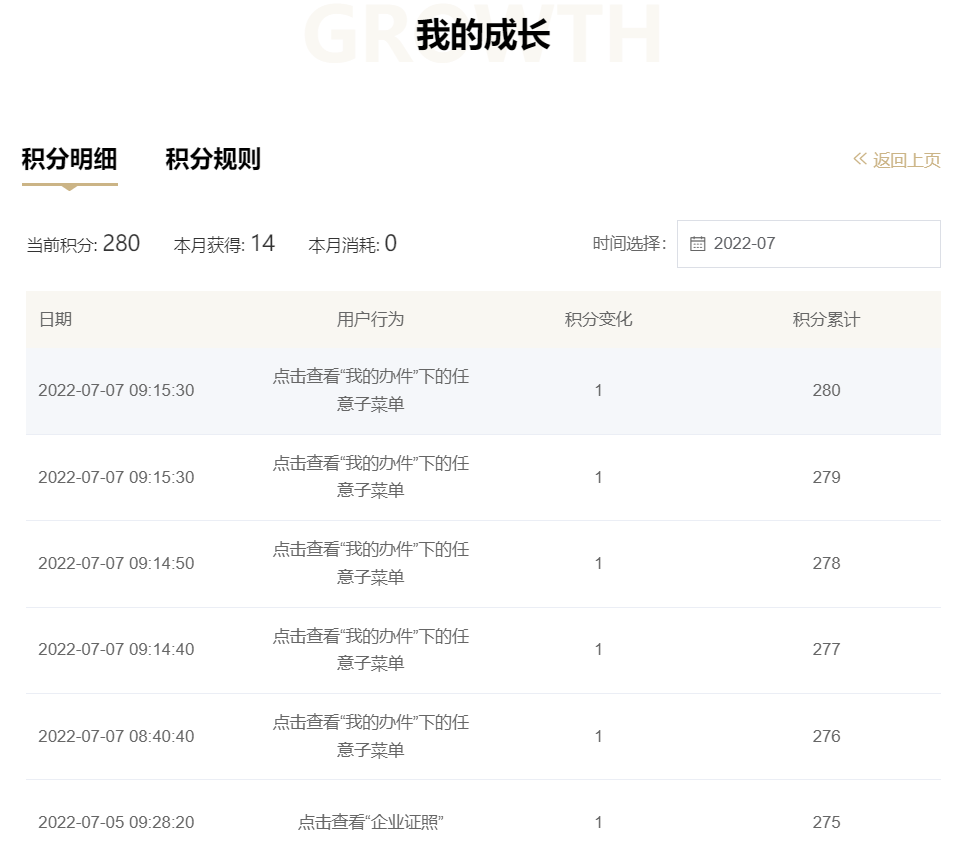This screenshot has height=850, width=967.
Task: Click the 积分累计 value 275 in the last row
Action: (x=826, y=822)
